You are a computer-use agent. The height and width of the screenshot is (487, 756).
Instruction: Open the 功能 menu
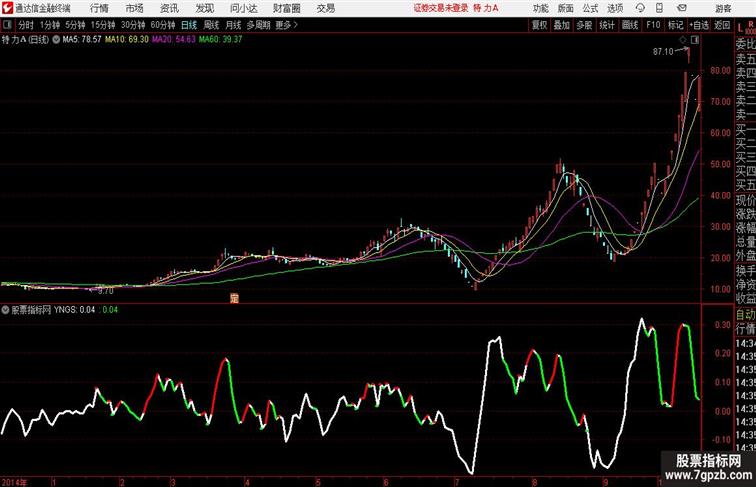(x=540, y=8)
